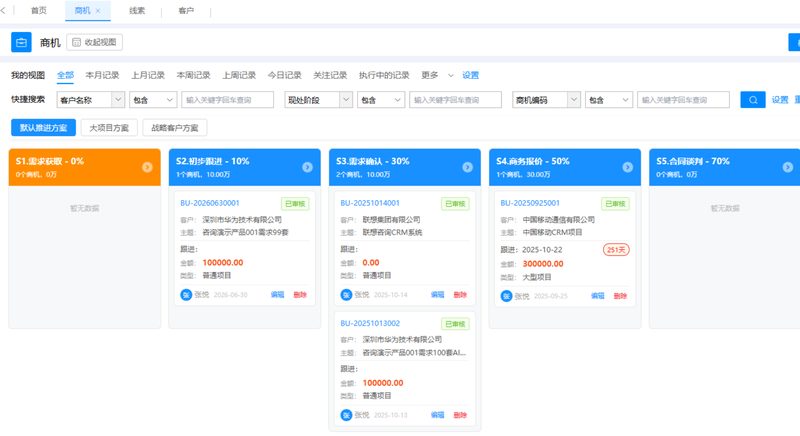This screenshot has width=800, height=436.
Task: Click 设置 link next to 更多
Action: tap(470, 75)
